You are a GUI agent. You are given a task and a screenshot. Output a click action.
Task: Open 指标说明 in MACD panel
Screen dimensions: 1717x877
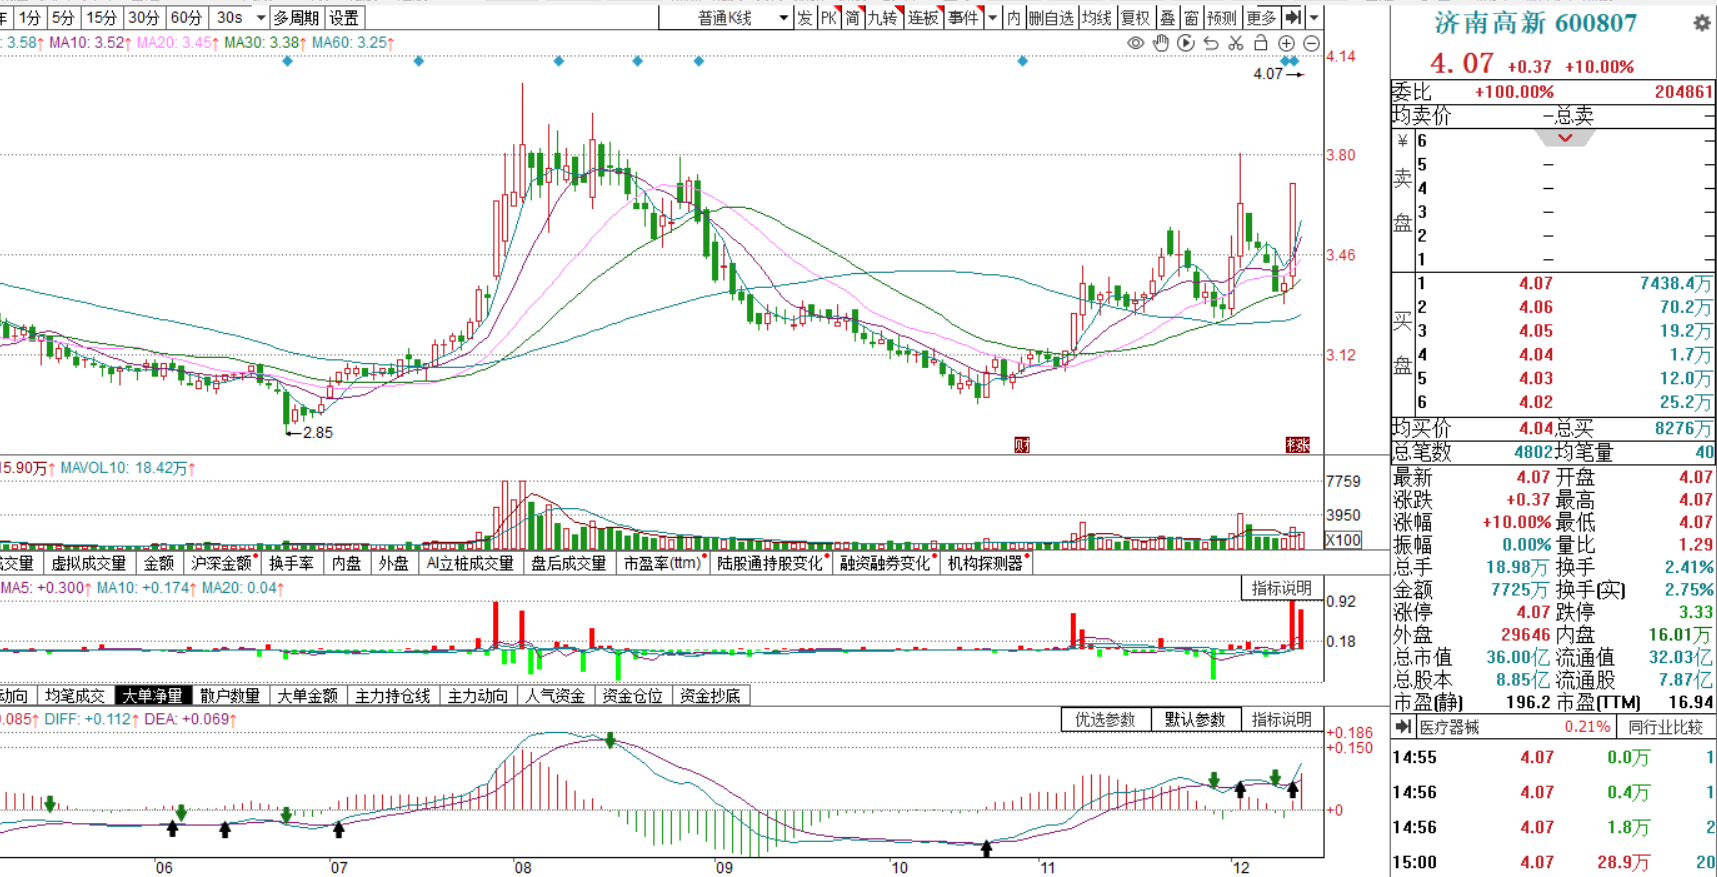[1282, 719]
